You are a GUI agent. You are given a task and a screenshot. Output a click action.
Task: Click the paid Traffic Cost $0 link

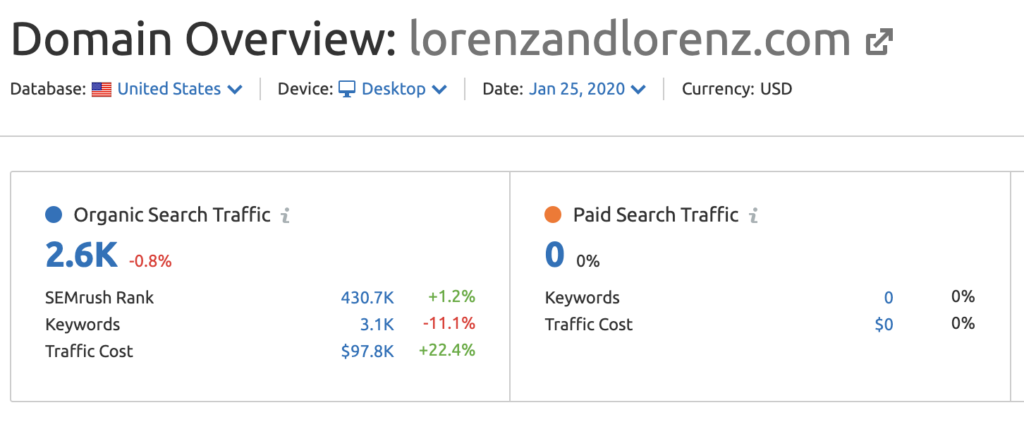click(x=883, y=324)
